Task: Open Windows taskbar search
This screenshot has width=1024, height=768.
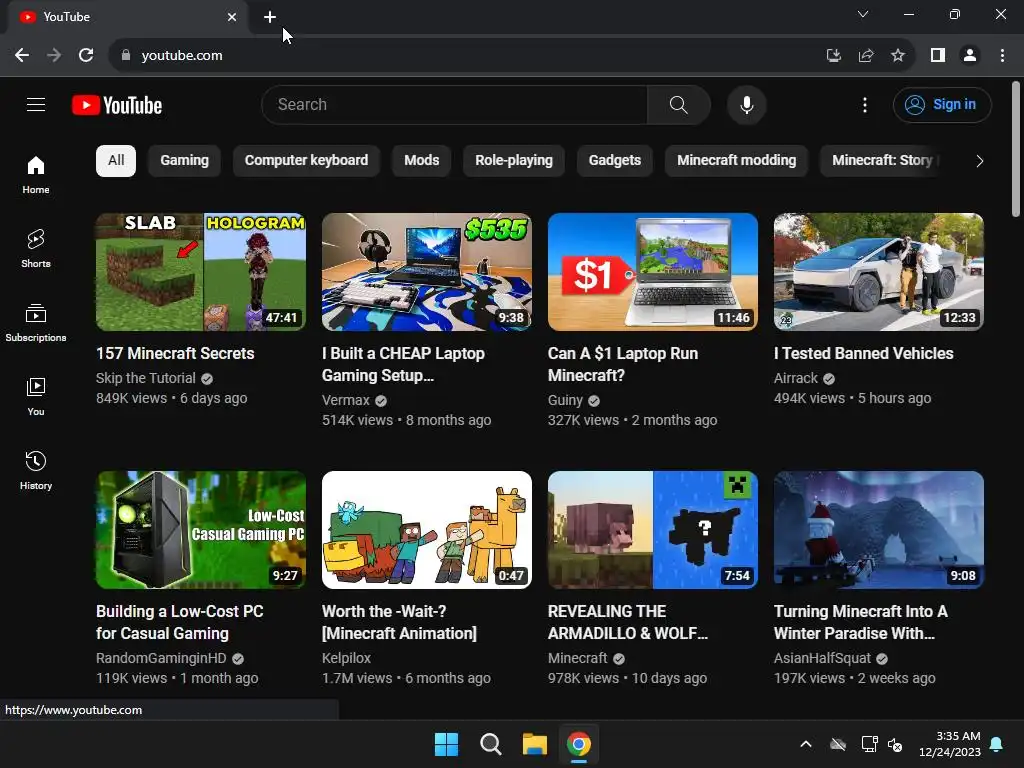Action: pyautogui.click(x=490, y=744)
